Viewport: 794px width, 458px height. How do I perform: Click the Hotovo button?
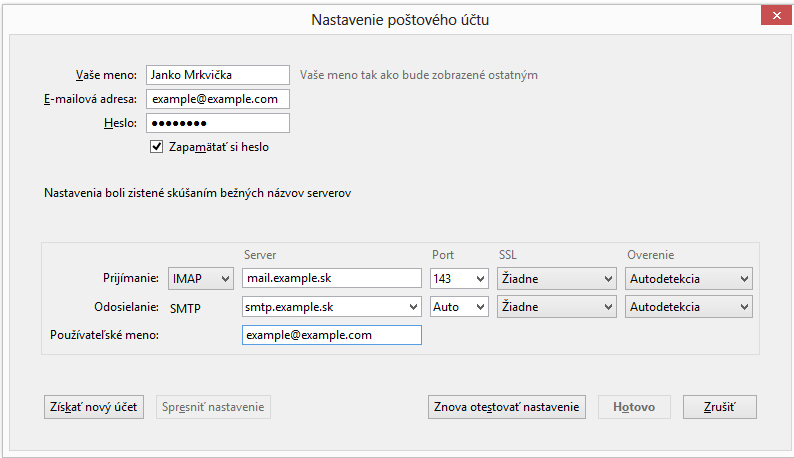coord(634,407)
